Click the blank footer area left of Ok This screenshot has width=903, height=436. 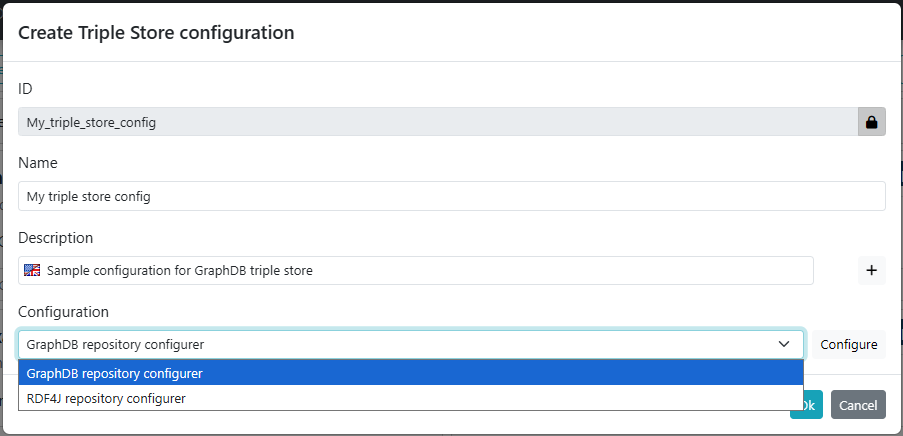(x=400, y=422)
